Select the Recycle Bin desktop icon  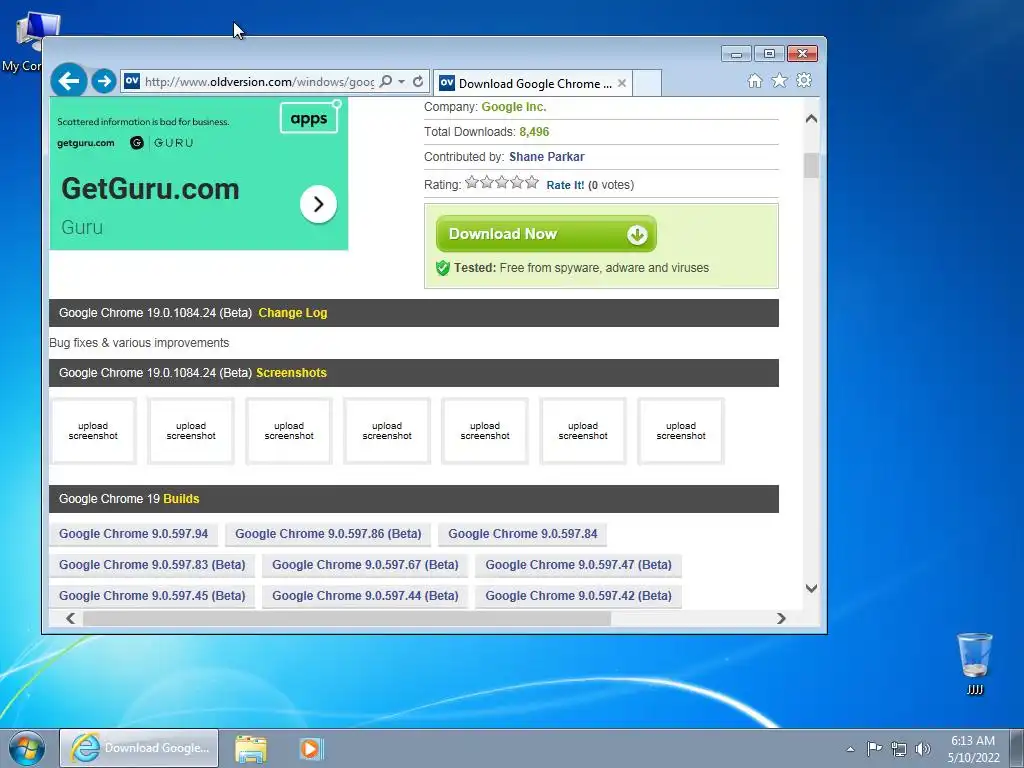coord(974,664)
